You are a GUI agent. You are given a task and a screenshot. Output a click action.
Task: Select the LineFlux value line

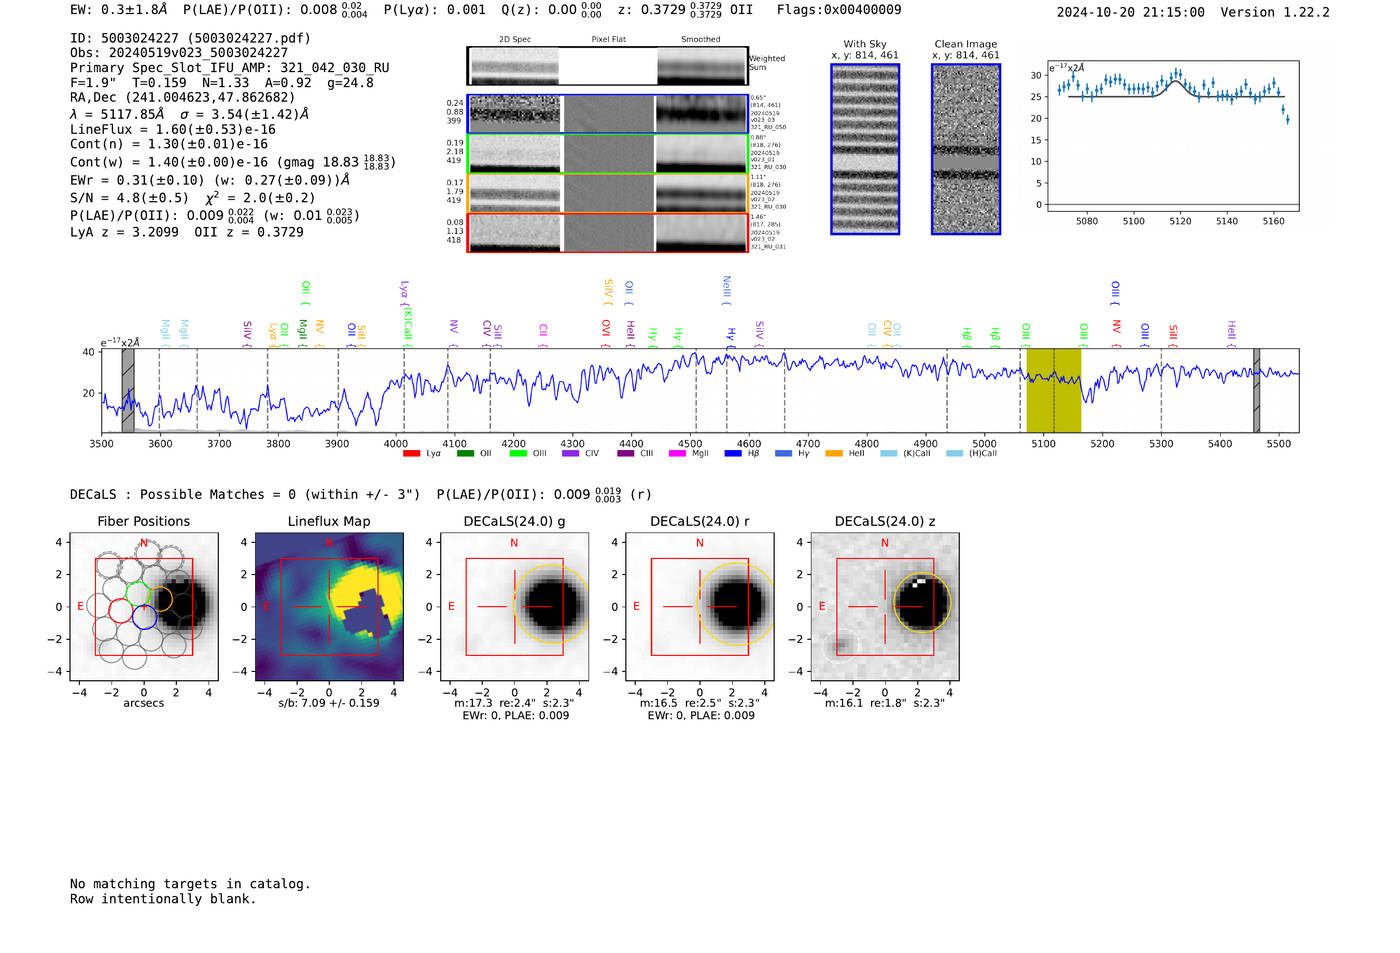pyautogui.click(x=173, y=130)
